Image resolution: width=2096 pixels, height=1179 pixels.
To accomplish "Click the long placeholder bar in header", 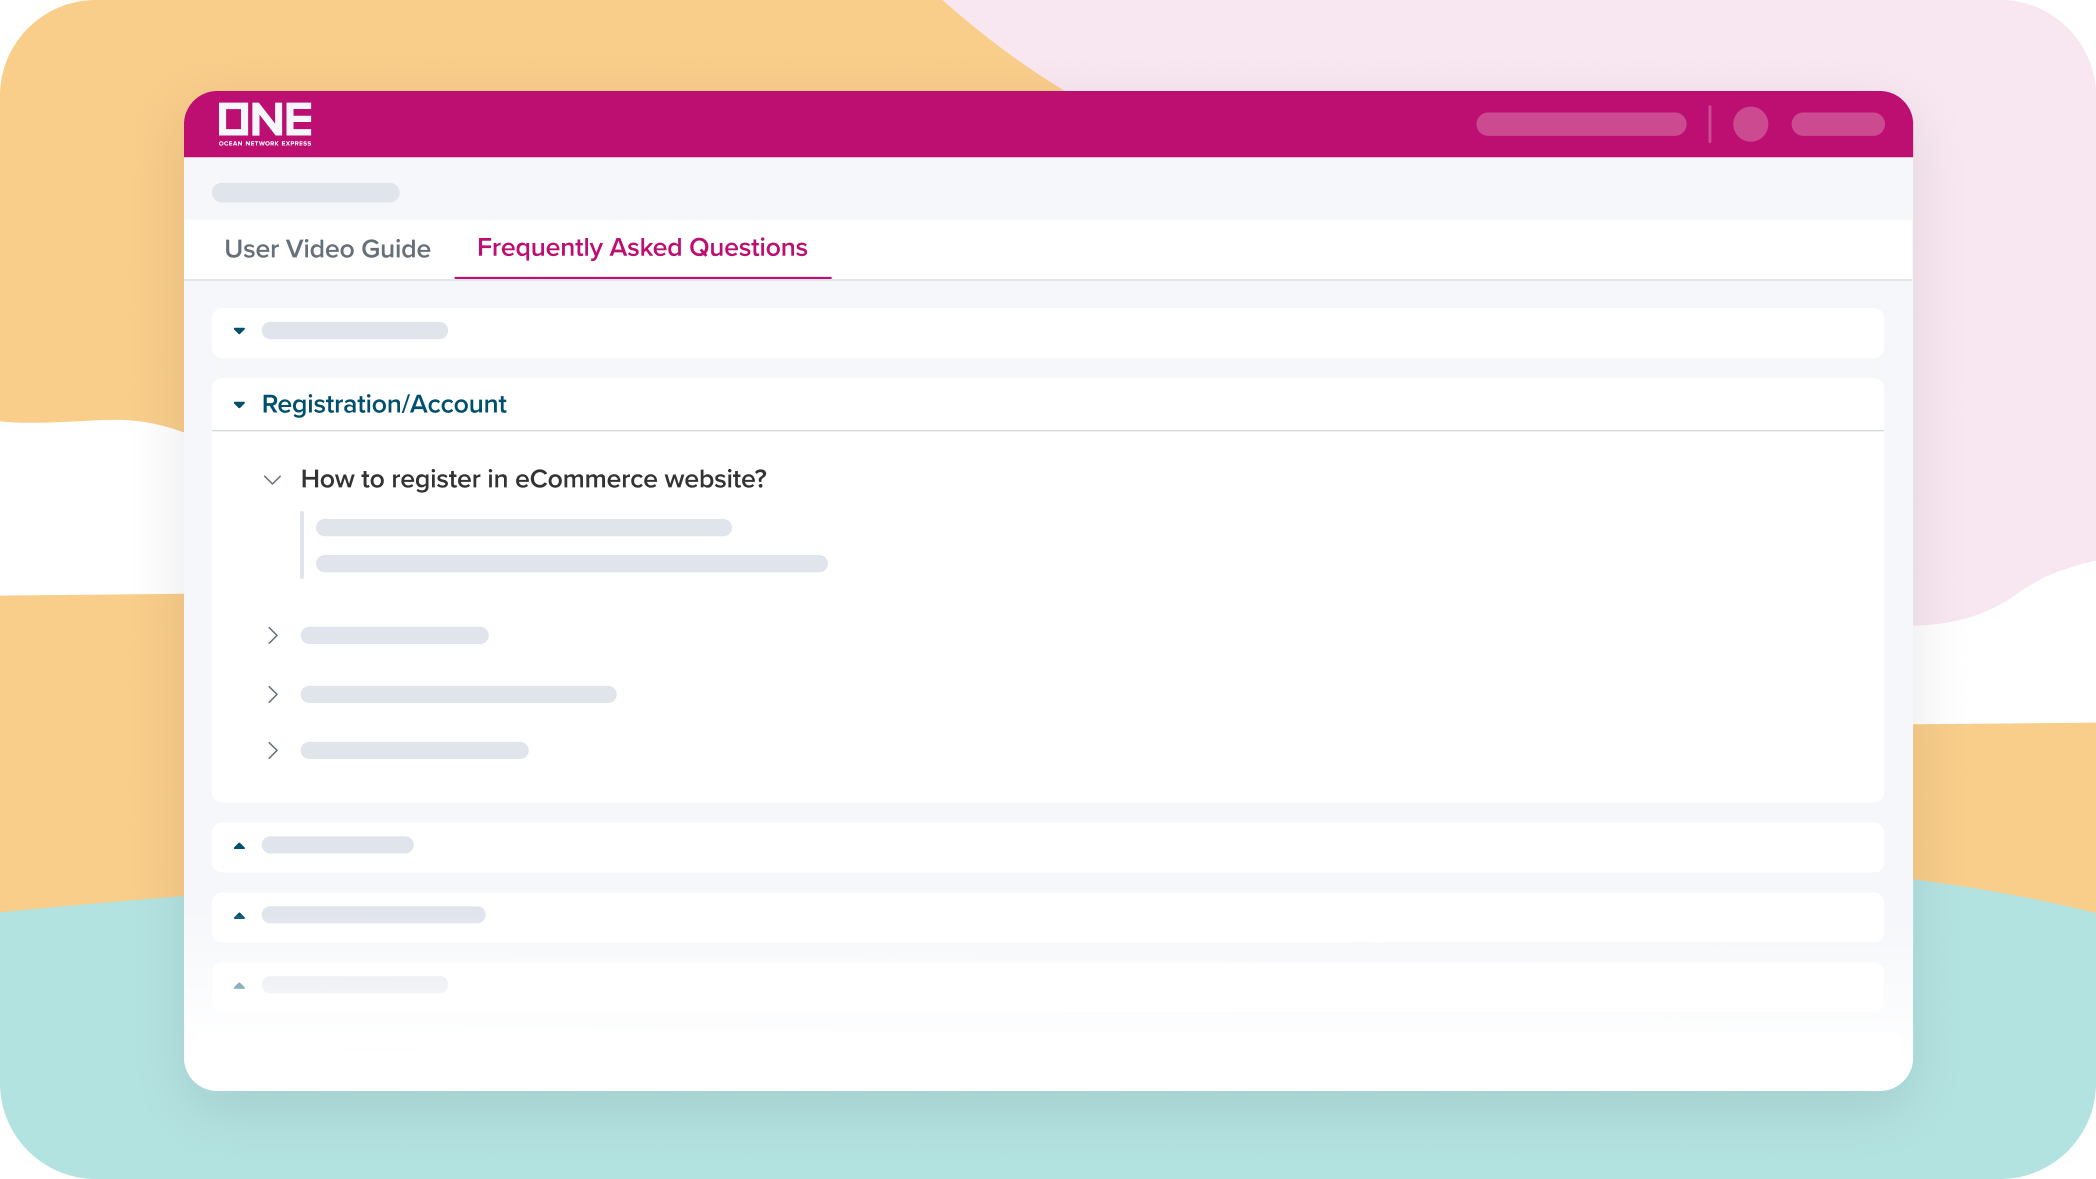I will [x=1581, y=124].
